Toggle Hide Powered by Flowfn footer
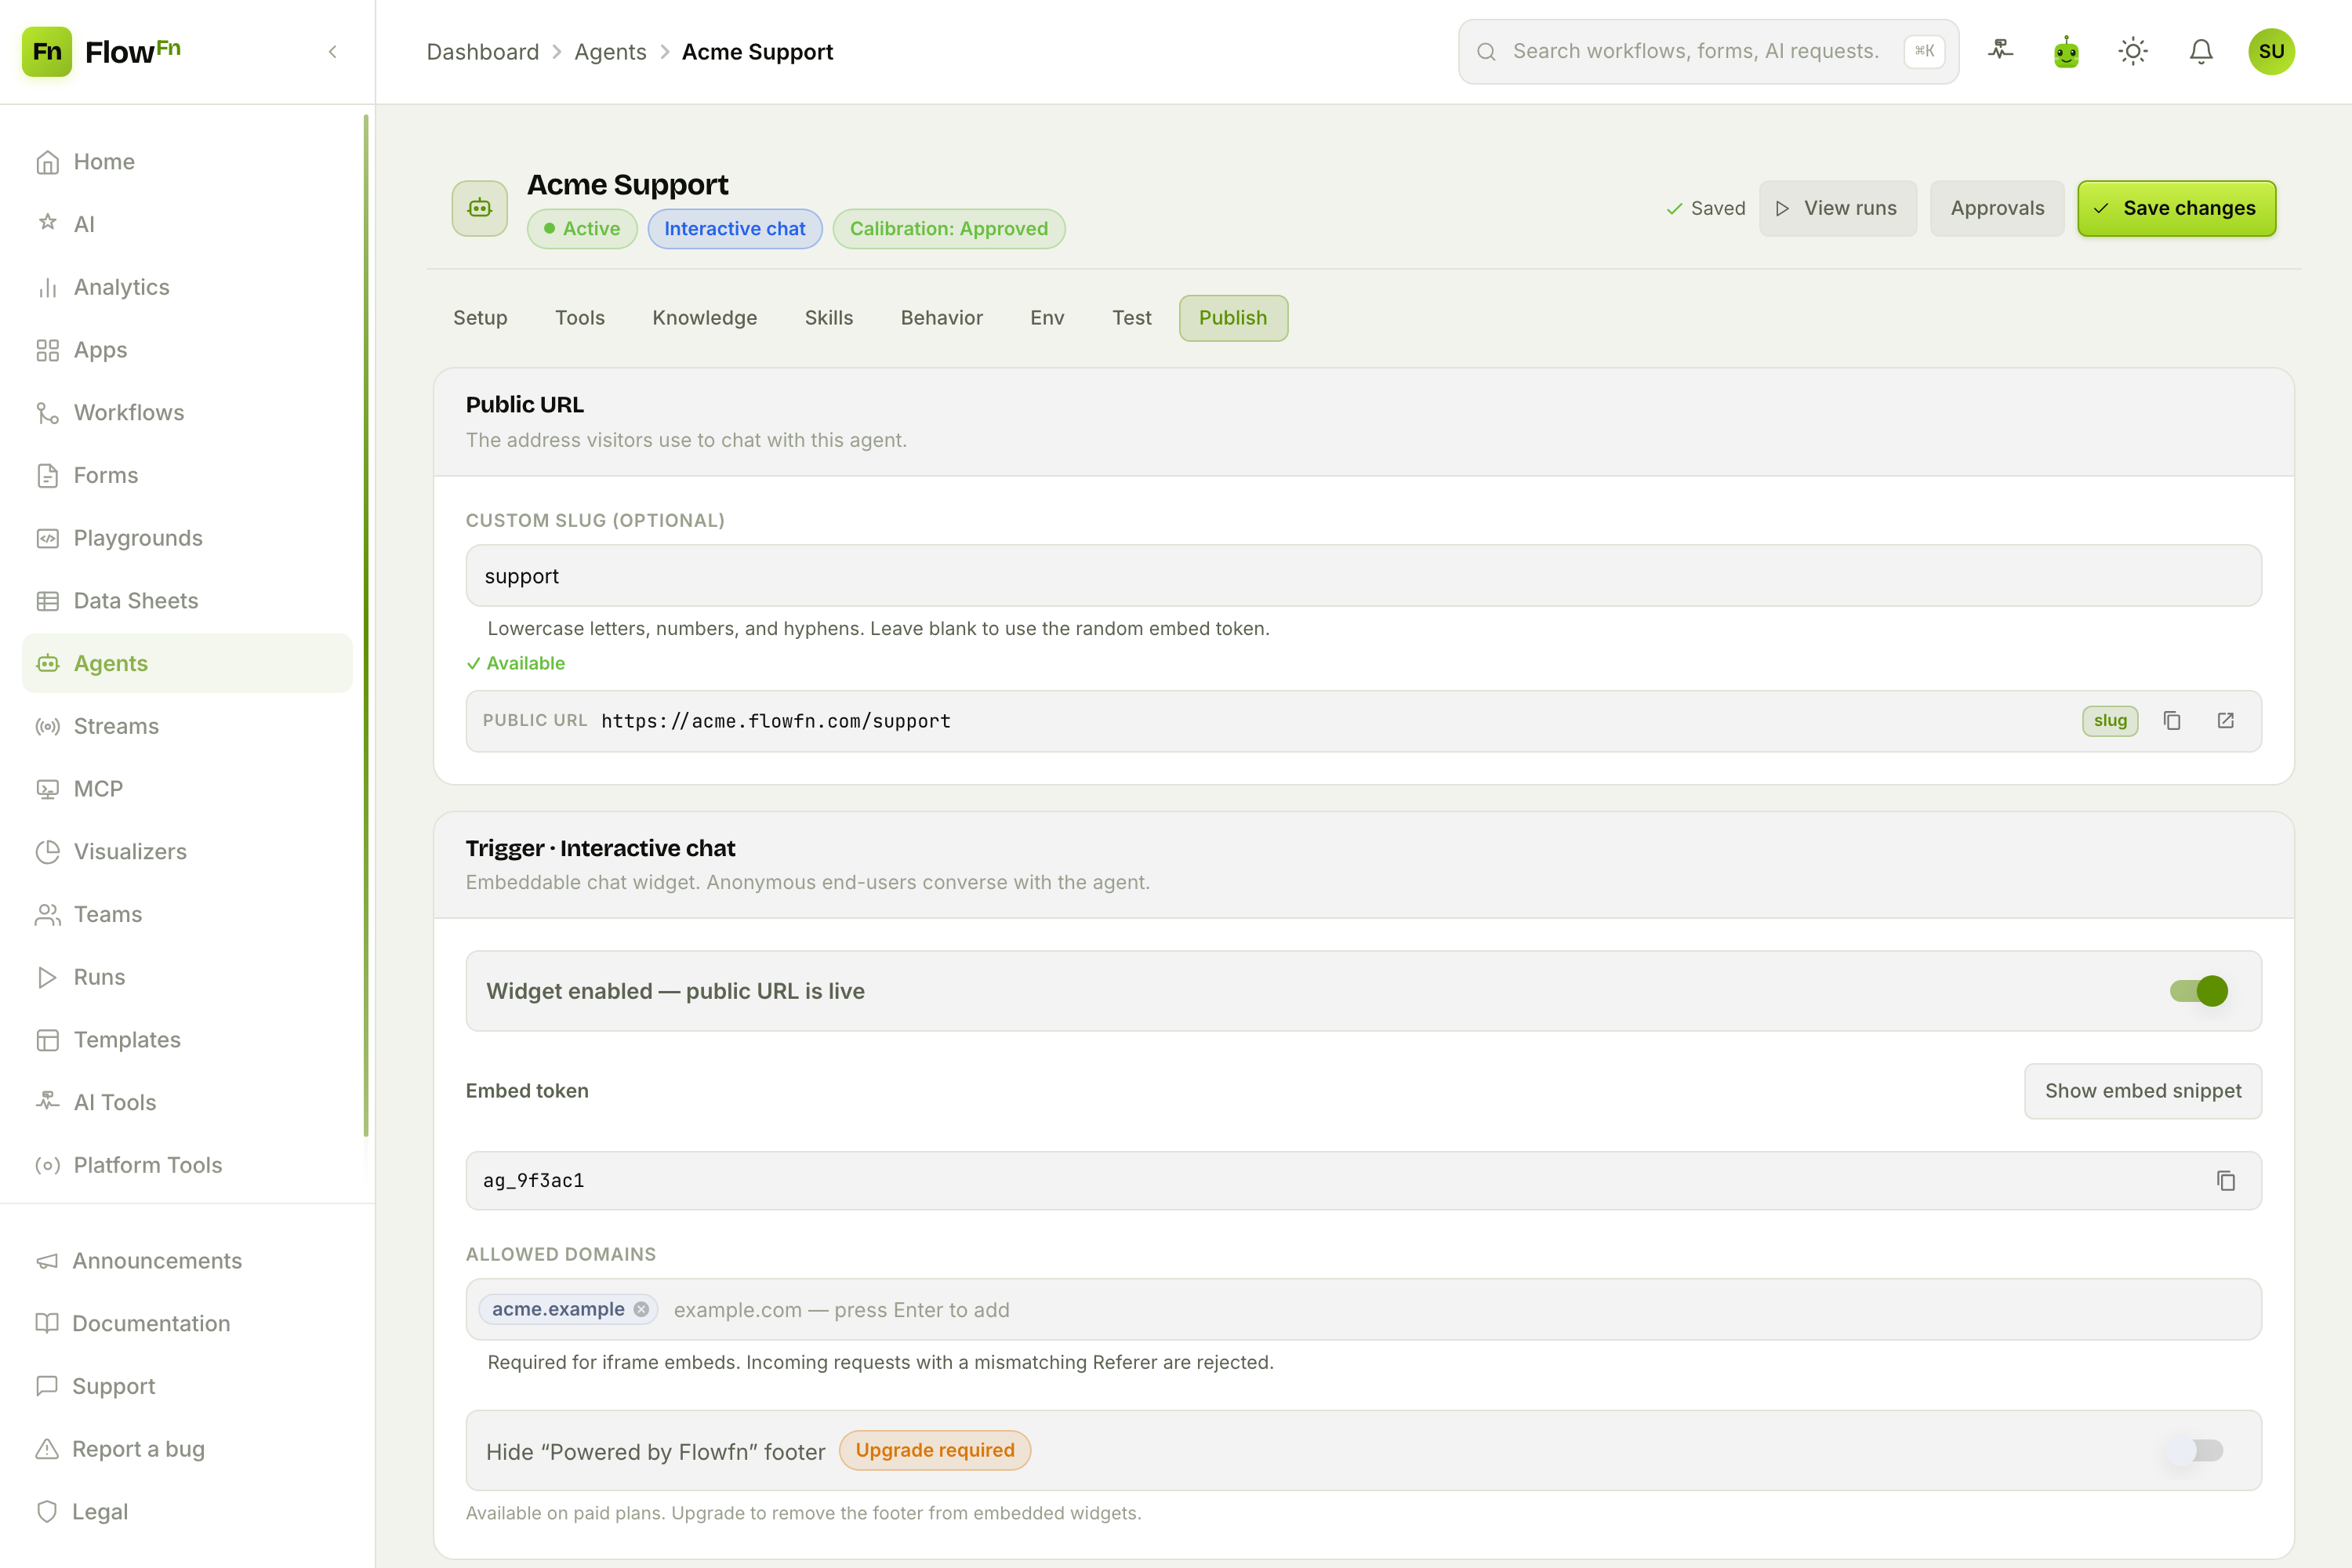2352x1568 pixels. click(2196, 1450)
